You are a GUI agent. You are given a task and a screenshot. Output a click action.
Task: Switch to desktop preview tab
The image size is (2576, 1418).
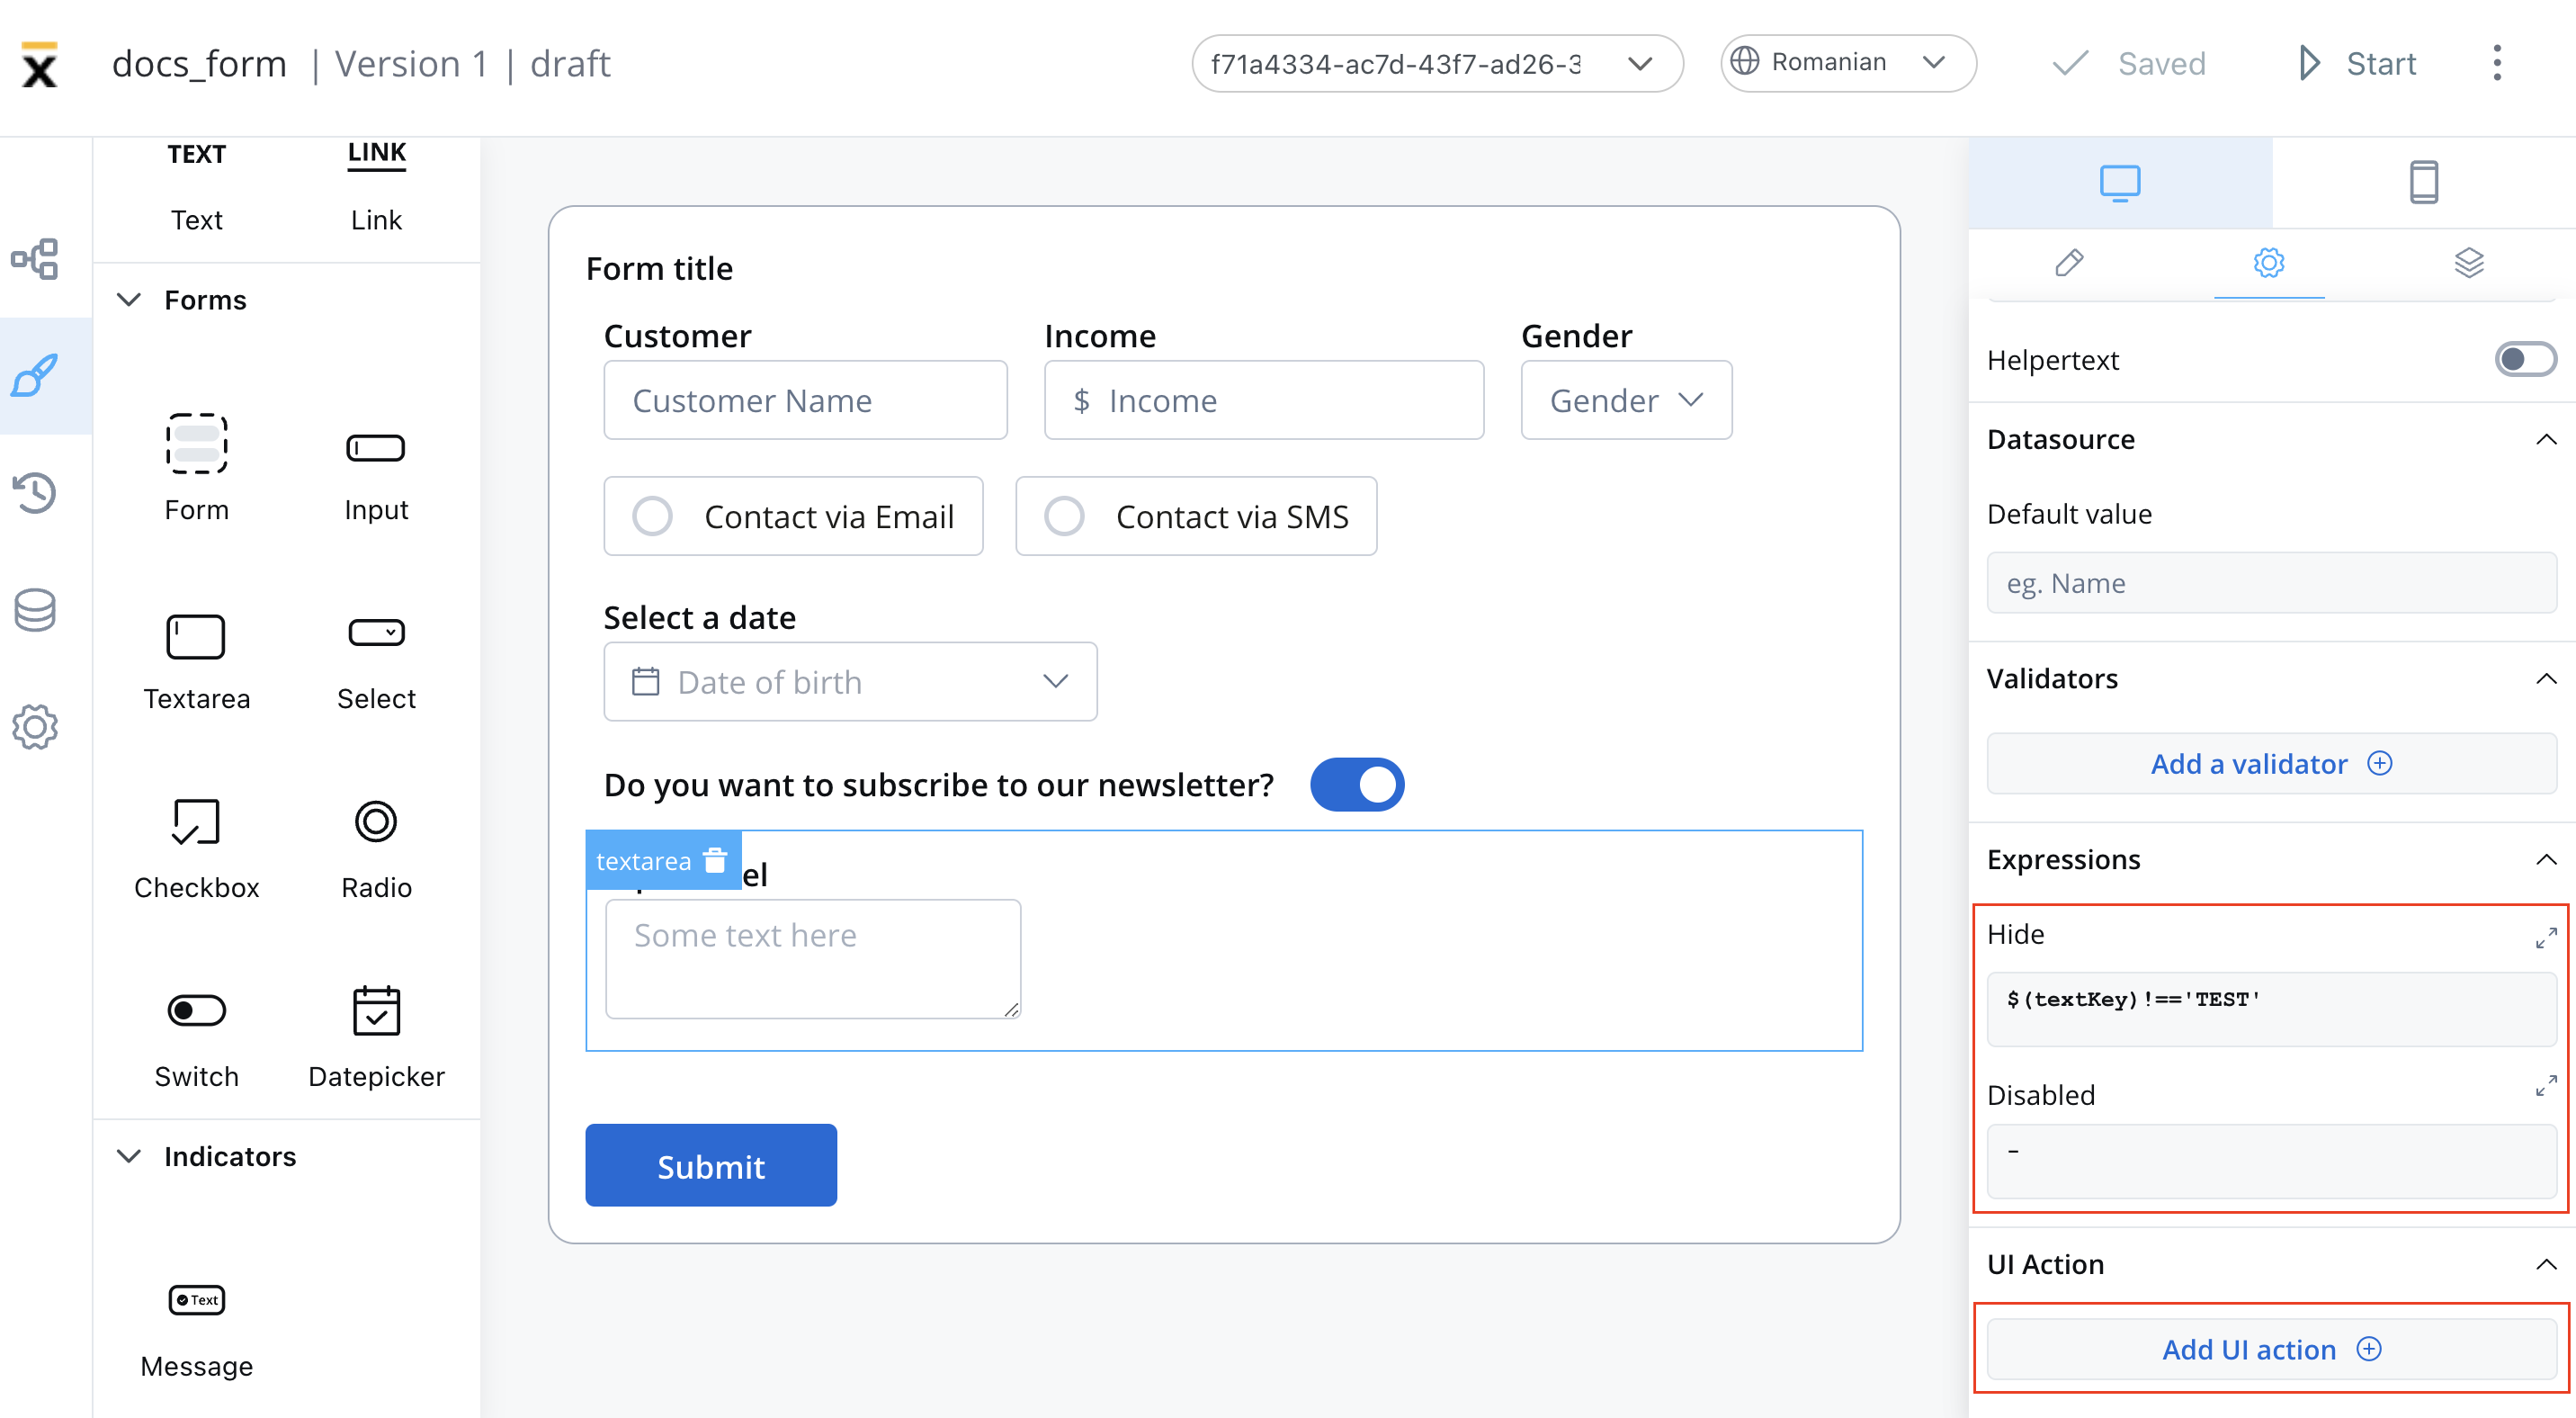2120,183
